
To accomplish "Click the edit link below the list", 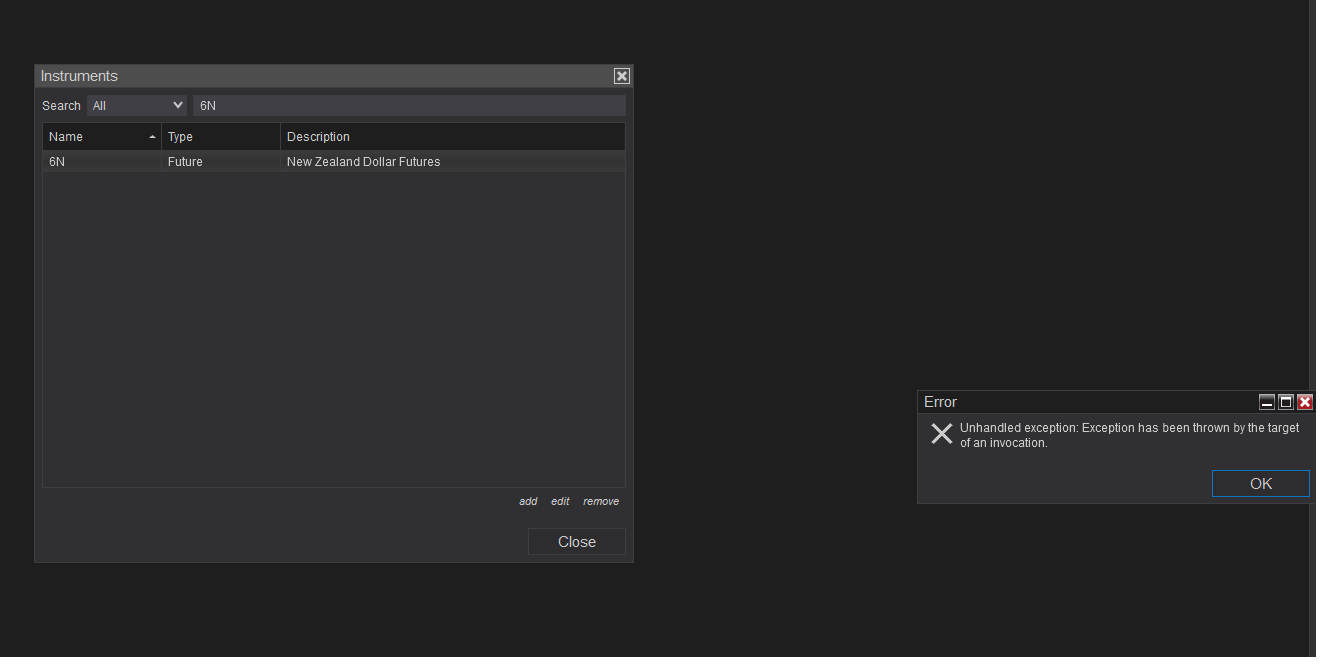I will tap(560, 501).
